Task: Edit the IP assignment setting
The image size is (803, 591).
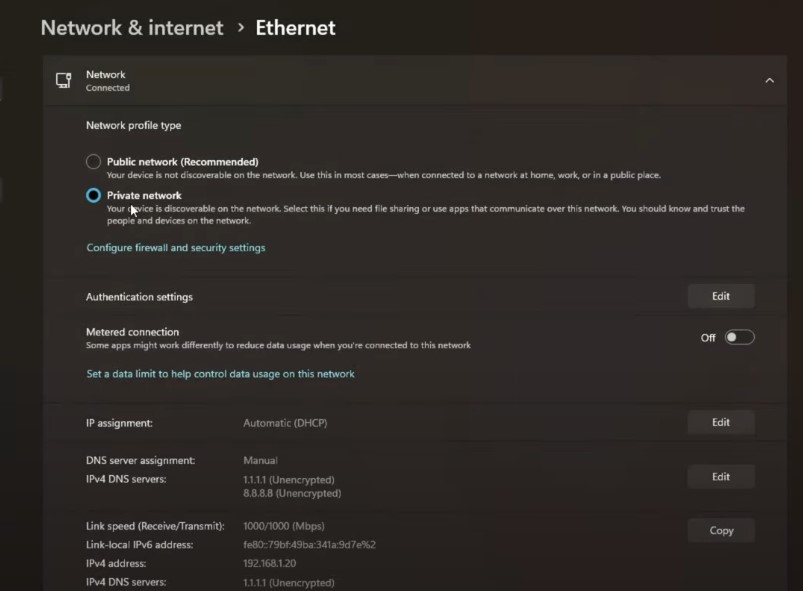Action: pos(721,422)
